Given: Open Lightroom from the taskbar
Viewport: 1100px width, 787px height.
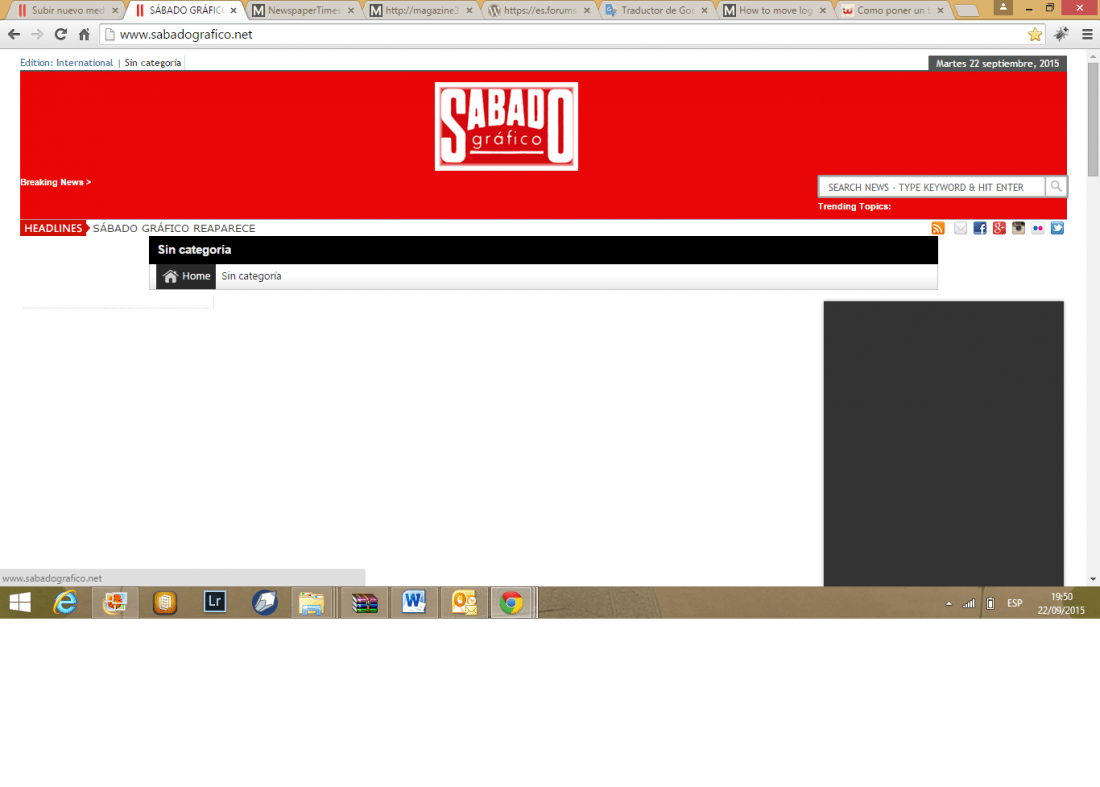Looking at the screenshot, I should point(215,602).
